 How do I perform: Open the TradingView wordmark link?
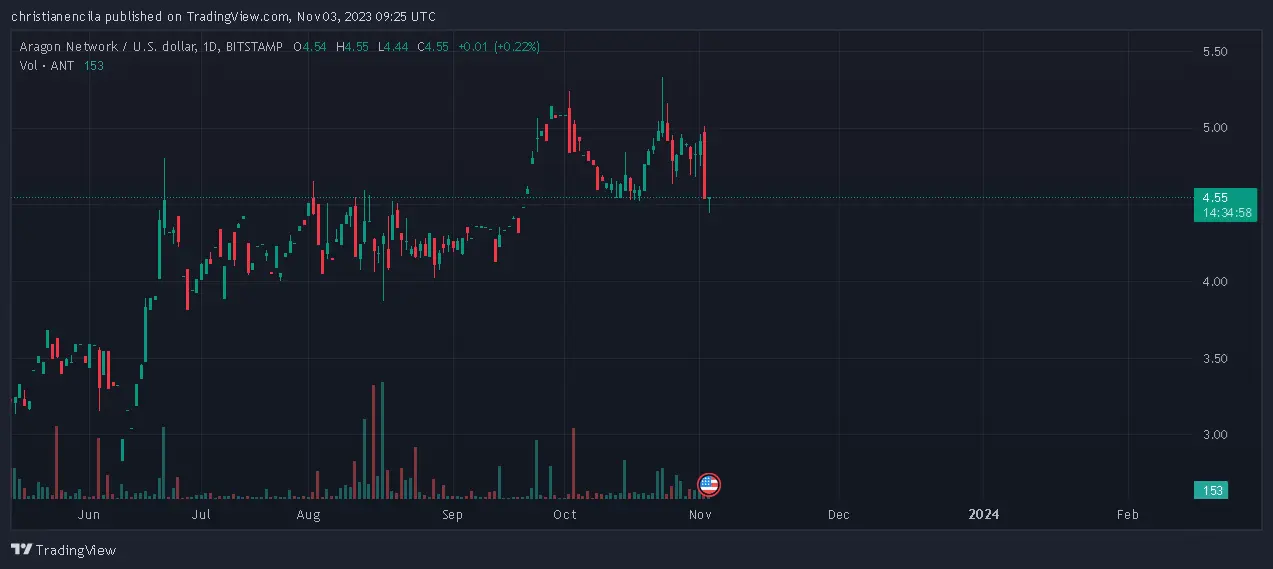coord(76,550)
